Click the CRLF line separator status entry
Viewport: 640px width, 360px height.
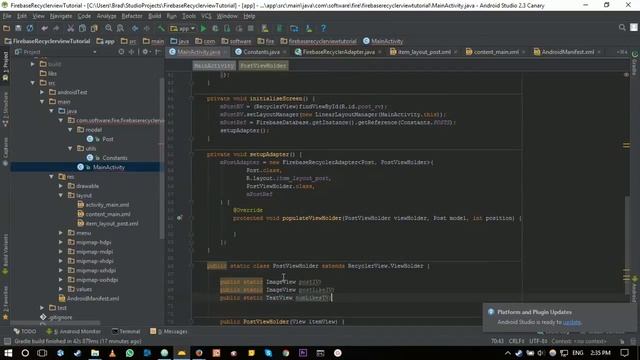click(516, 341)
